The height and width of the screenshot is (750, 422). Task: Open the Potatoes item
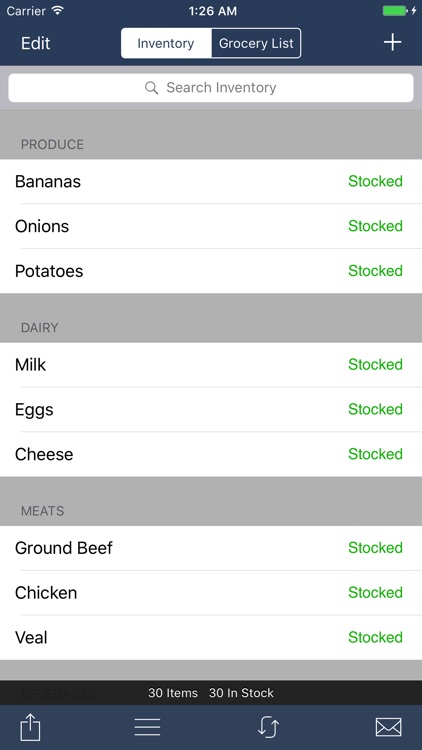211,271
